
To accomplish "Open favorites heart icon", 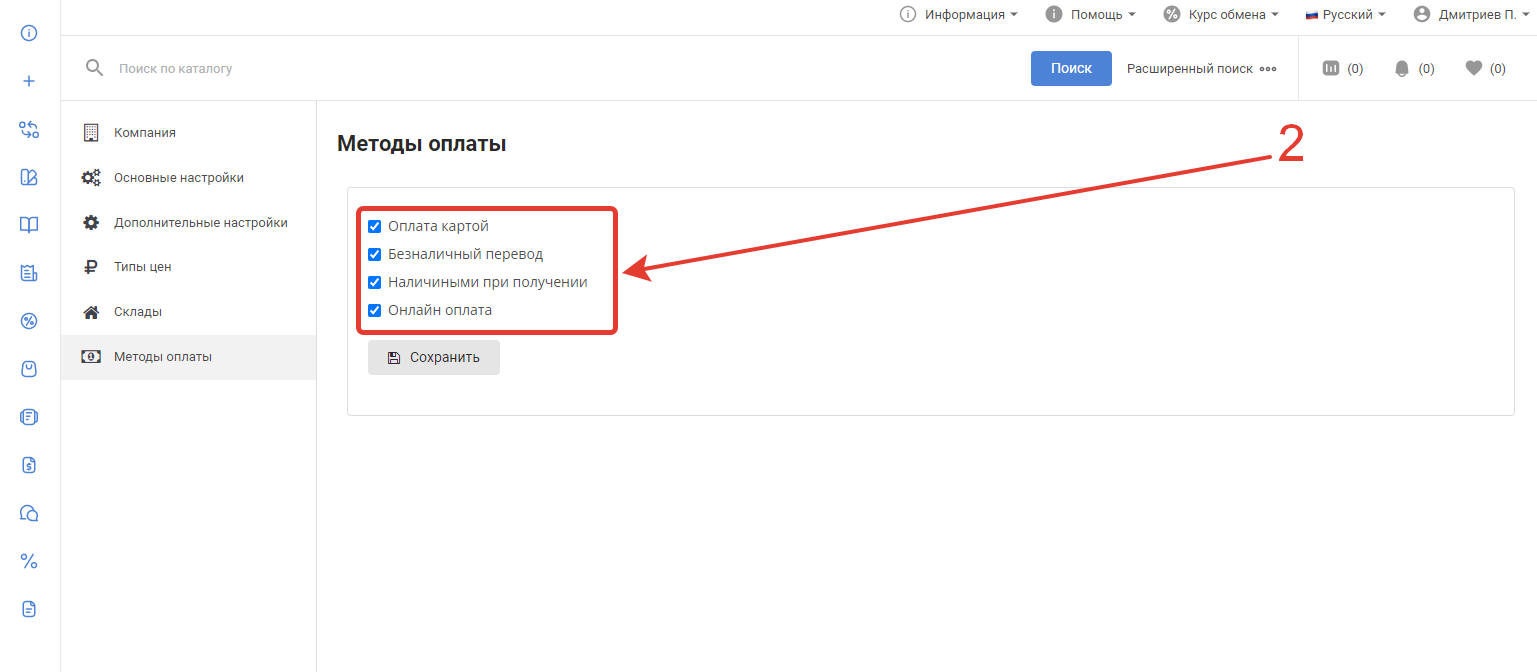I will pos(1473,68).
